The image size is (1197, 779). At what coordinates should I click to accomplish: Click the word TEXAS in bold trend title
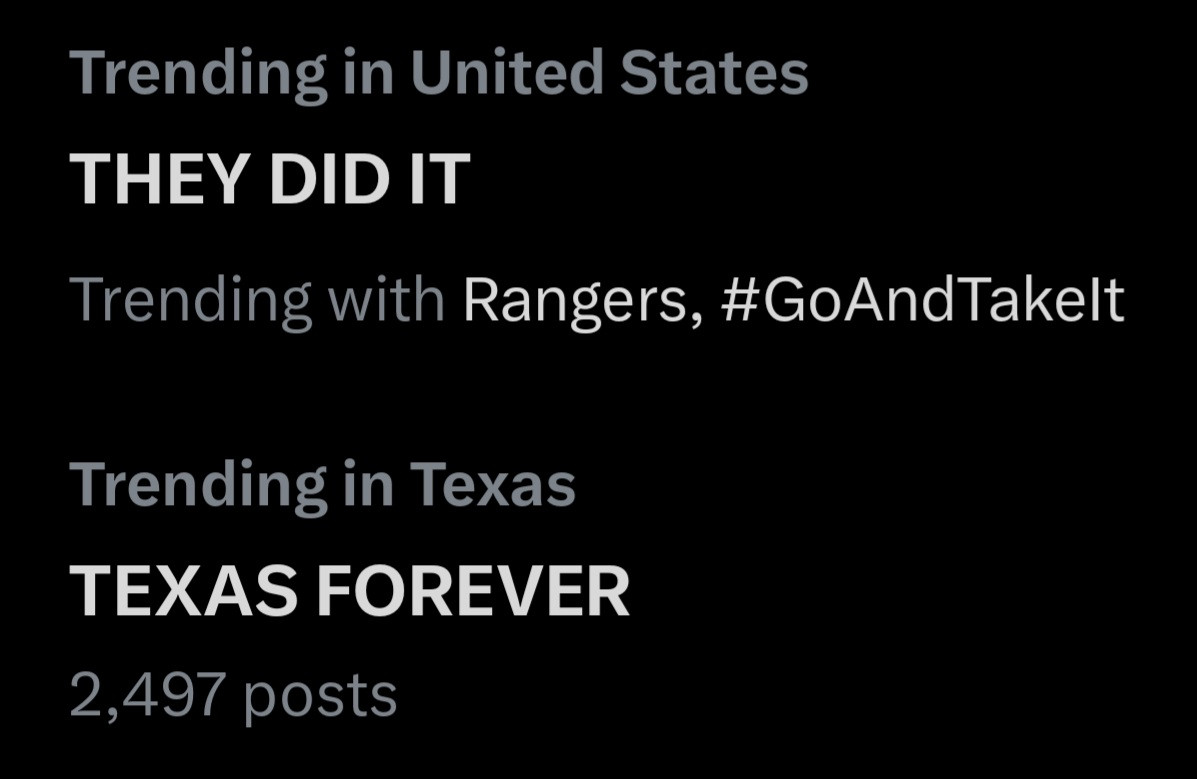coord(185,591)
